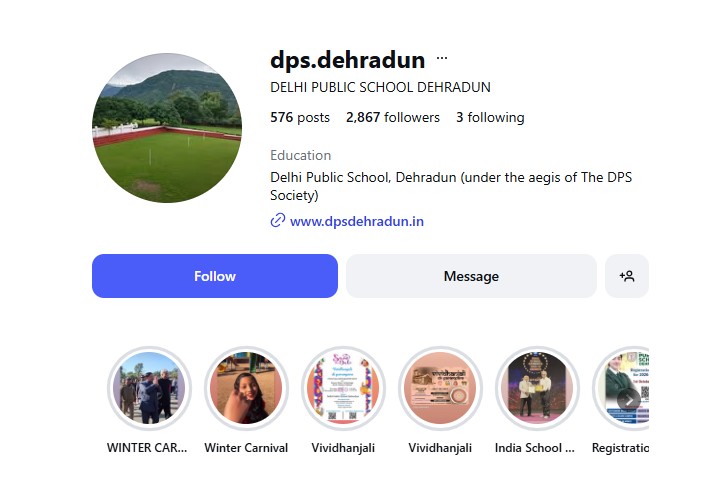Screen dimensions: 728x485
Task: Open the WINTER CAR... story highlight
Action: point(149,388)
